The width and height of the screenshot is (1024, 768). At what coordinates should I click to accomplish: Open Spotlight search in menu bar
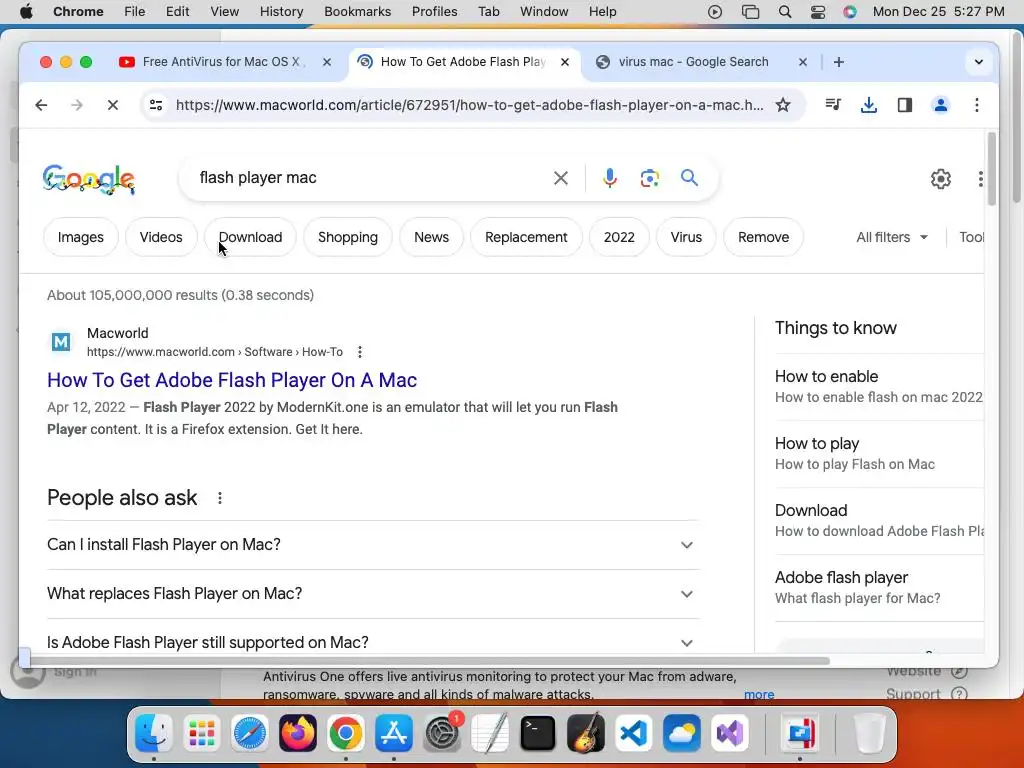pyautogui.click(x=785, y=12)
